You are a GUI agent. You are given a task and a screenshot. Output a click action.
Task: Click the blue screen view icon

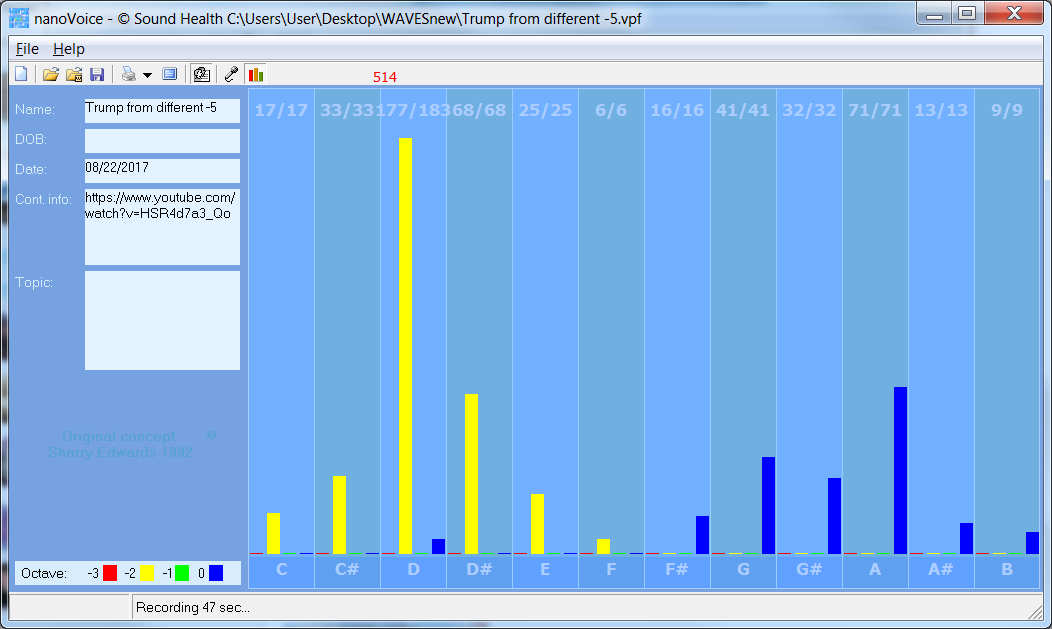[x=169, y=74]
